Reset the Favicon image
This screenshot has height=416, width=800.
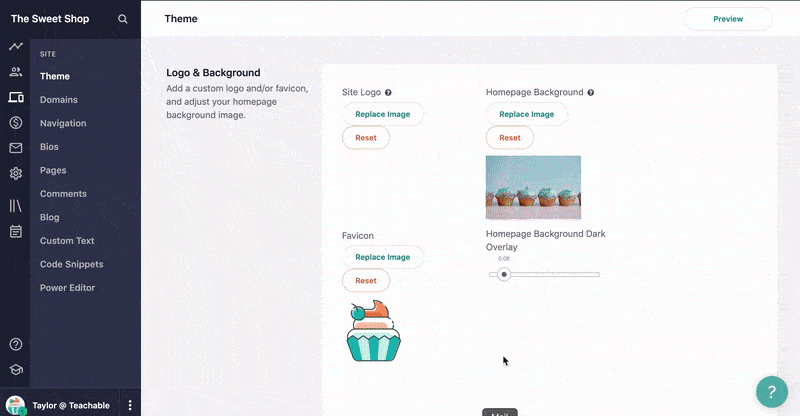coord(366,281)
